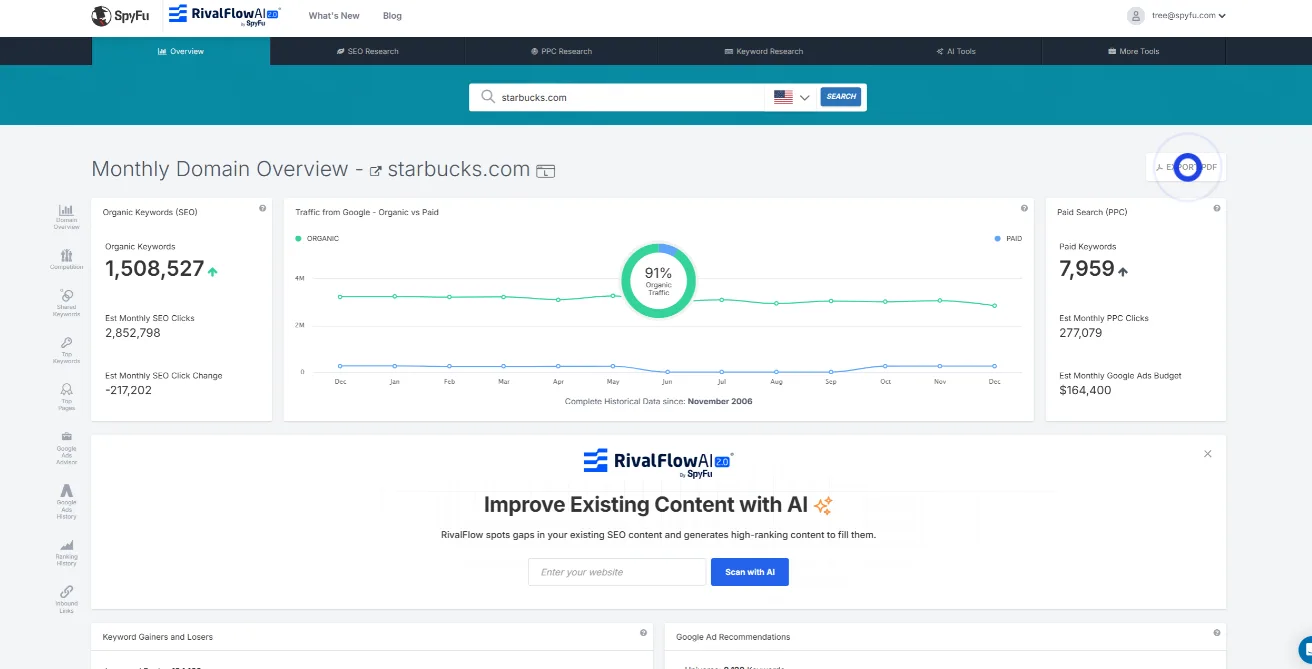Click the 1,508,527 organic keywords value

coord(154,269)
